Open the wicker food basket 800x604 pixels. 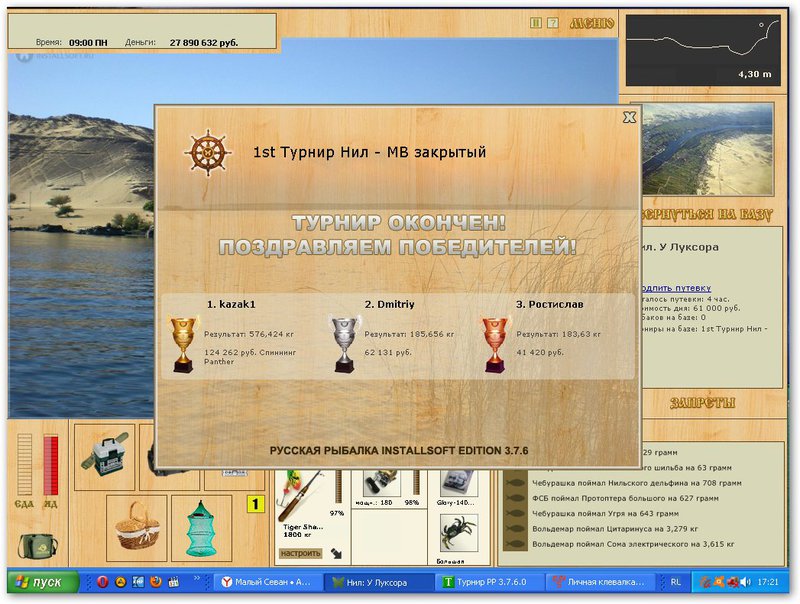pos(137,527)
